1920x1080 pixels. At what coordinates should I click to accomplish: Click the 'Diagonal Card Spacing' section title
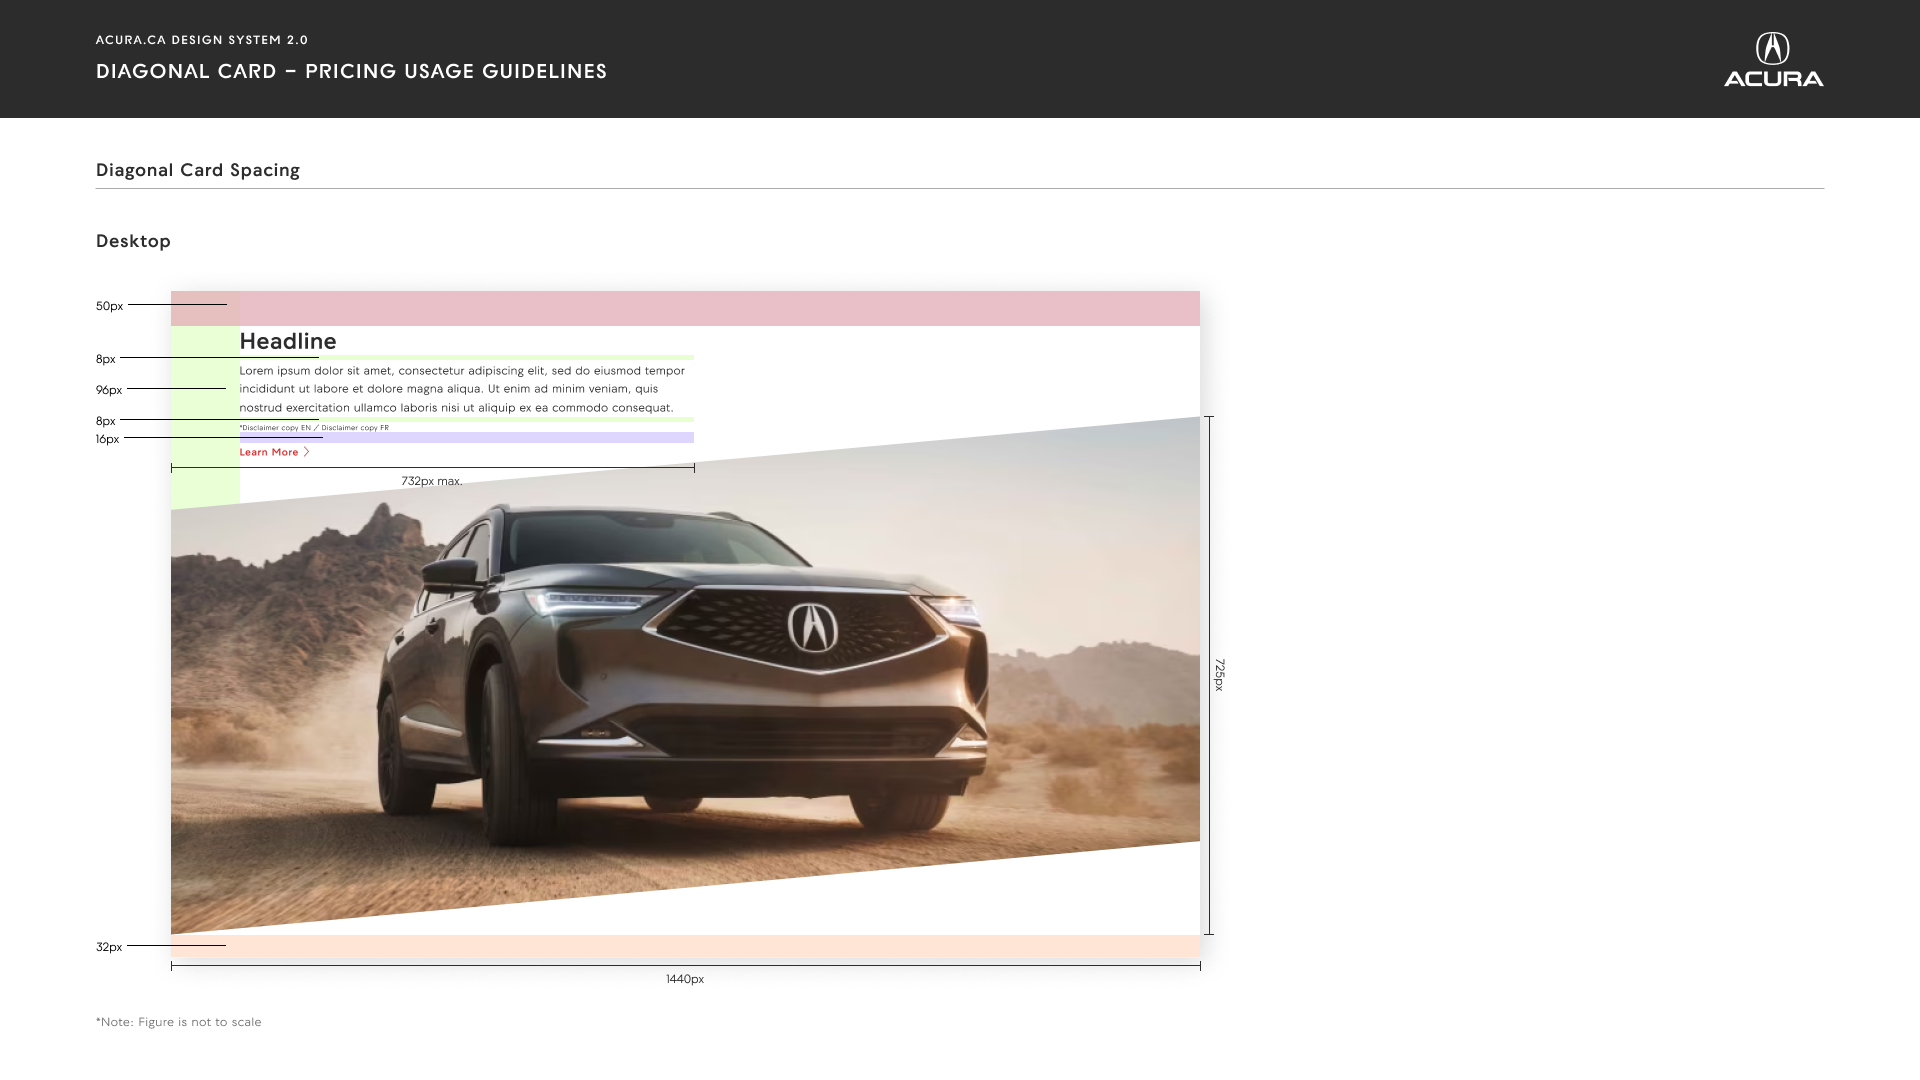tap(198, 170)
